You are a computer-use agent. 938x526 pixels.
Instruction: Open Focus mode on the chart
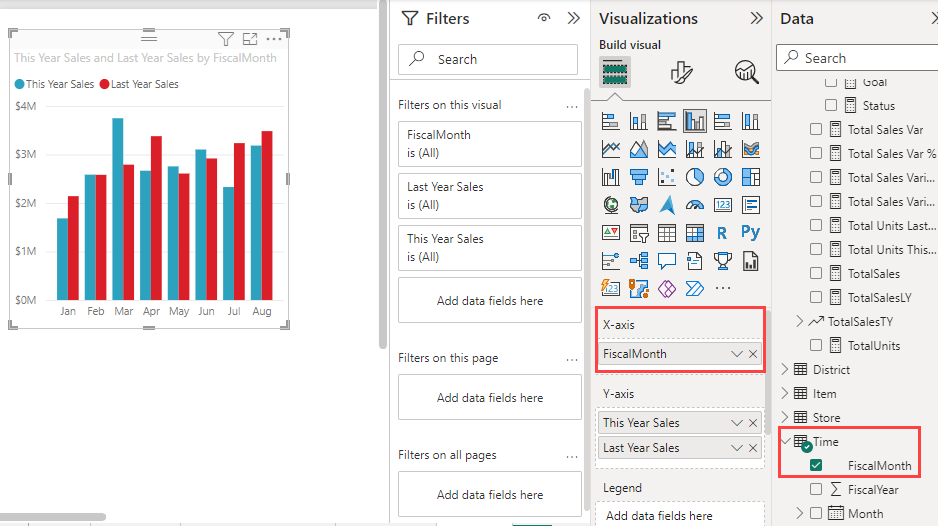point(250,39)
